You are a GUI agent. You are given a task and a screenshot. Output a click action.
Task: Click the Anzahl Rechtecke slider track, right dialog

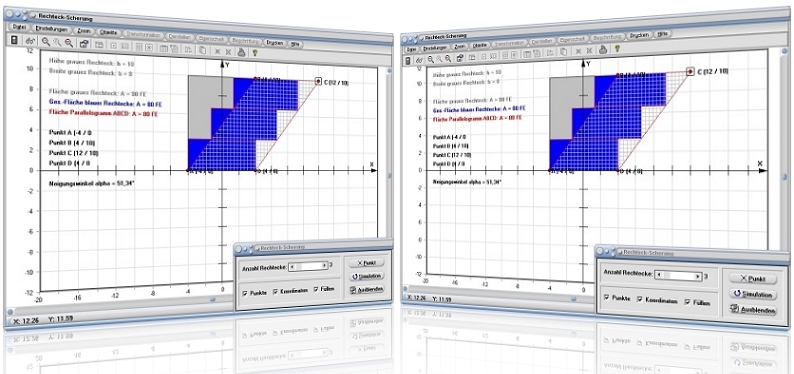click(678, 276)
